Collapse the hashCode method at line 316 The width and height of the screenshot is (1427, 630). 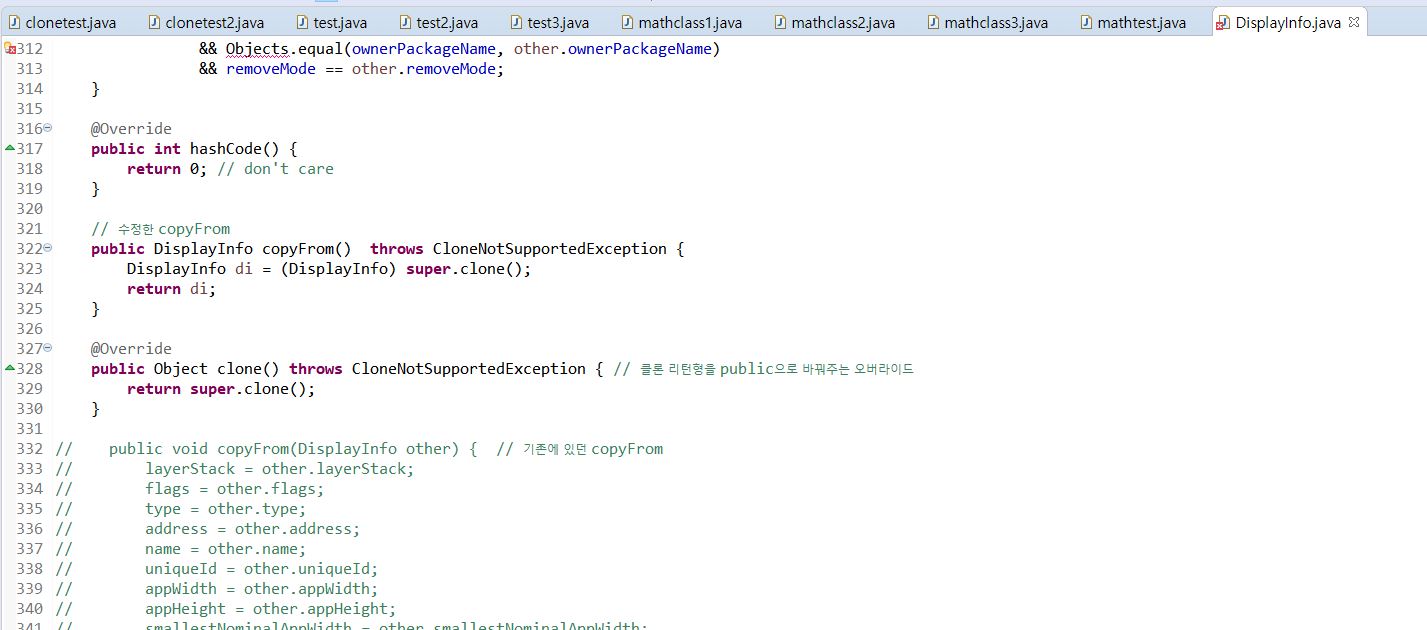[48, 128]
